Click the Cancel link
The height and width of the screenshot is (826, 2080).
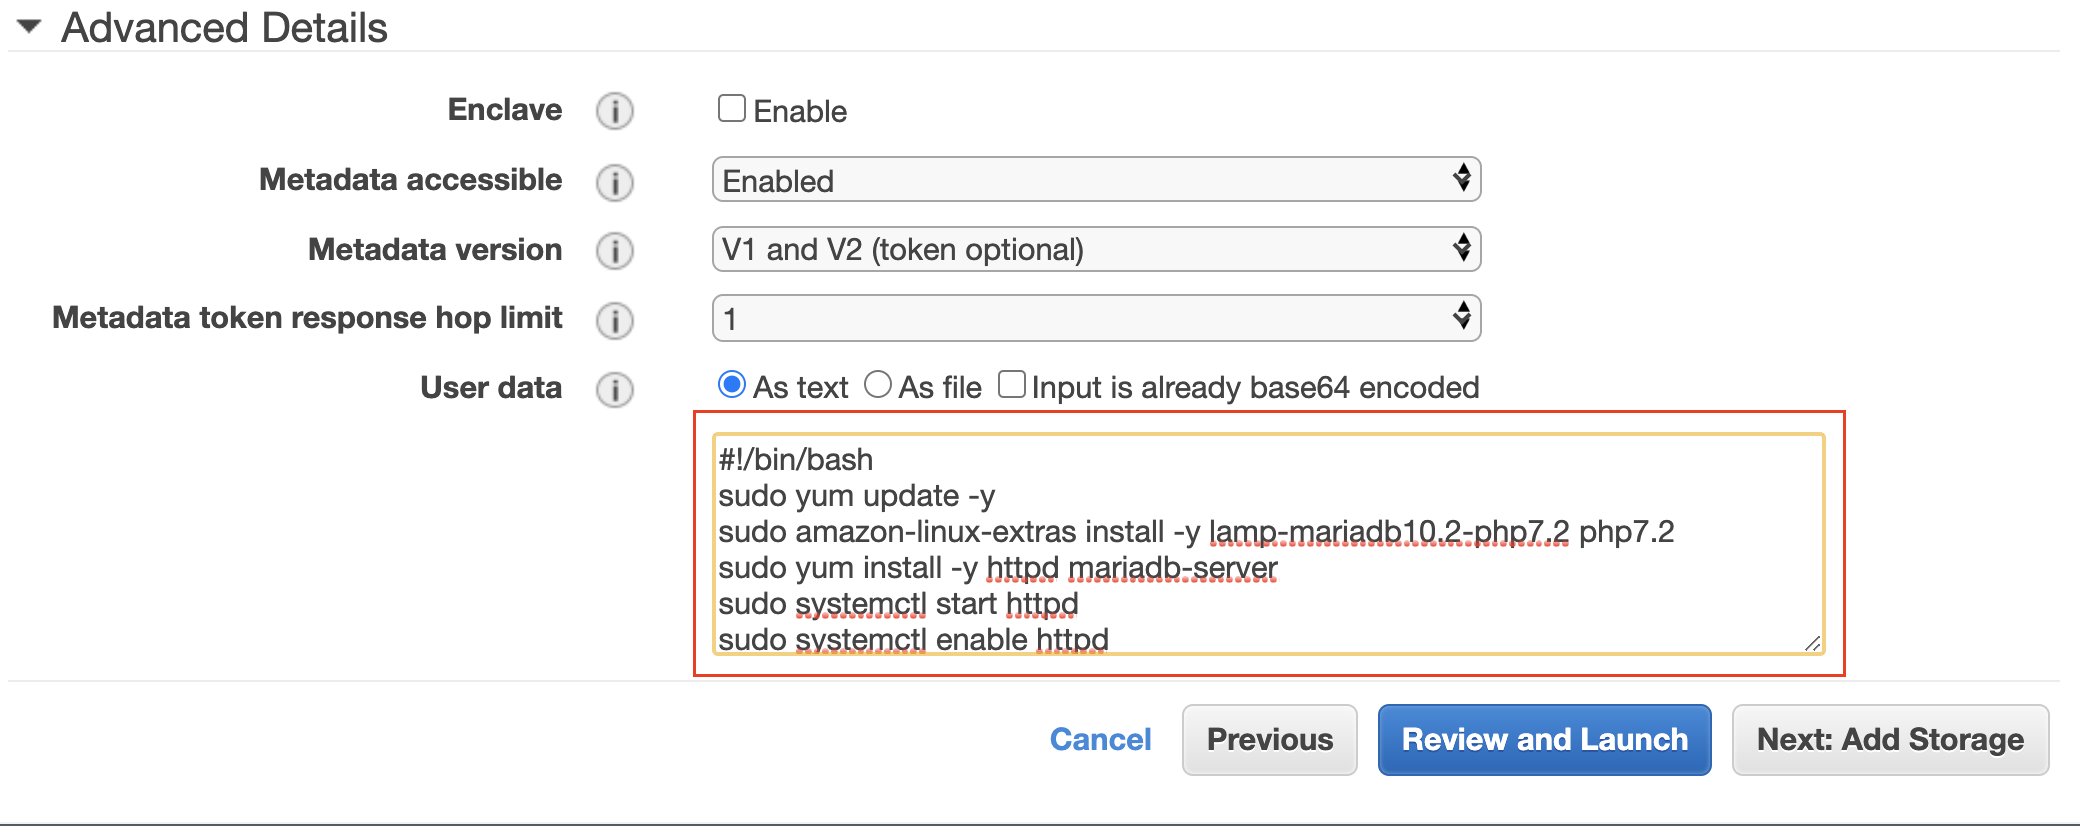coord(1100,739)
